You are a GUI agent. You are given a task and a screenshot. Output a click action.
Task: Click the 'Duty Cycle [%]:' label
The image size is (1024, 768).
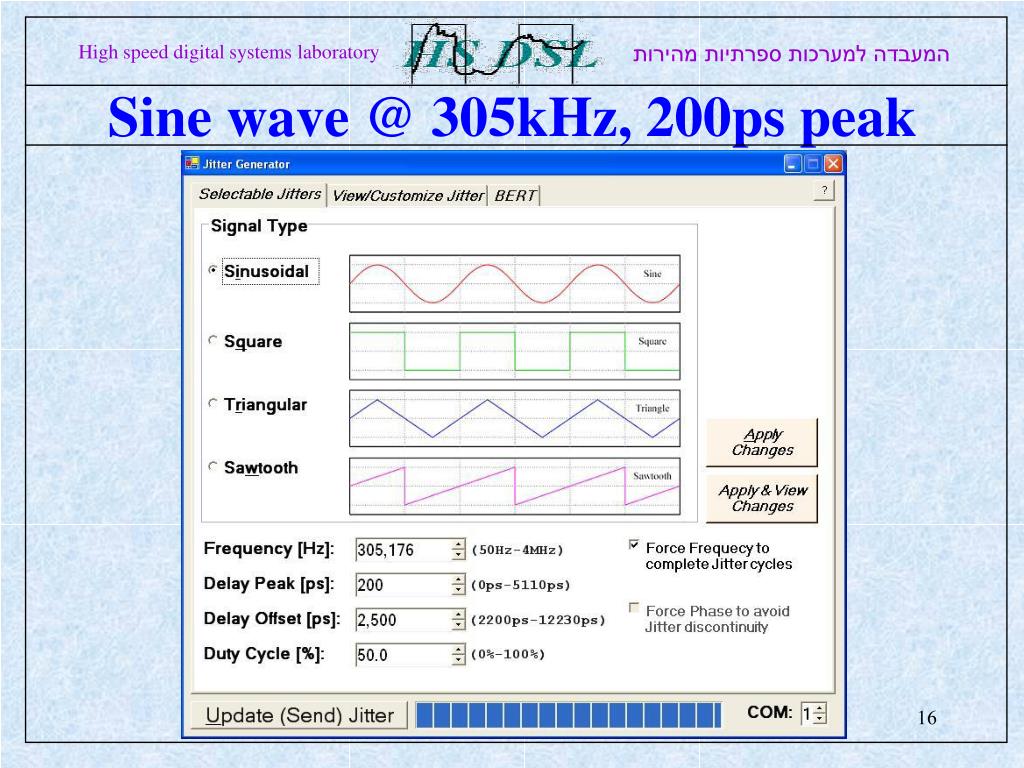click(x=264, y=654)
